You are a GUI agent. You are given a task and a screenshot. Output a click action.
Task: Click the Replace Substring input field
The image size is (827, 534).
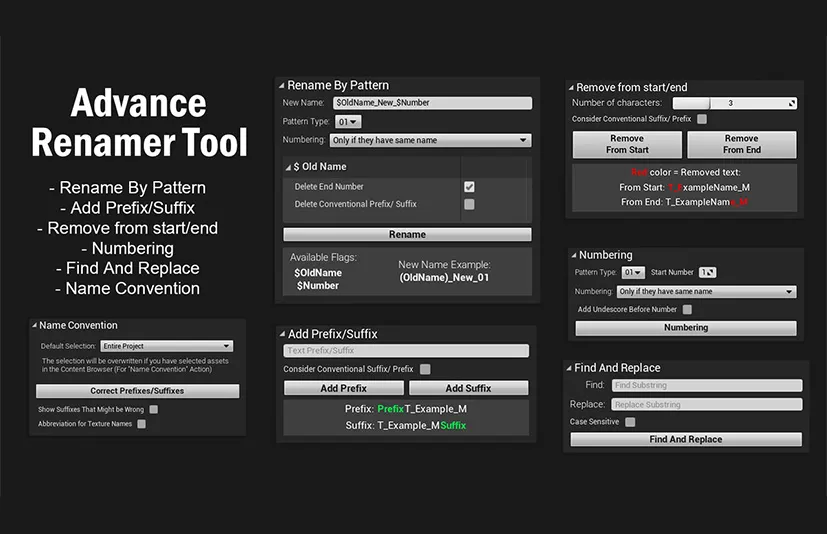707,405
